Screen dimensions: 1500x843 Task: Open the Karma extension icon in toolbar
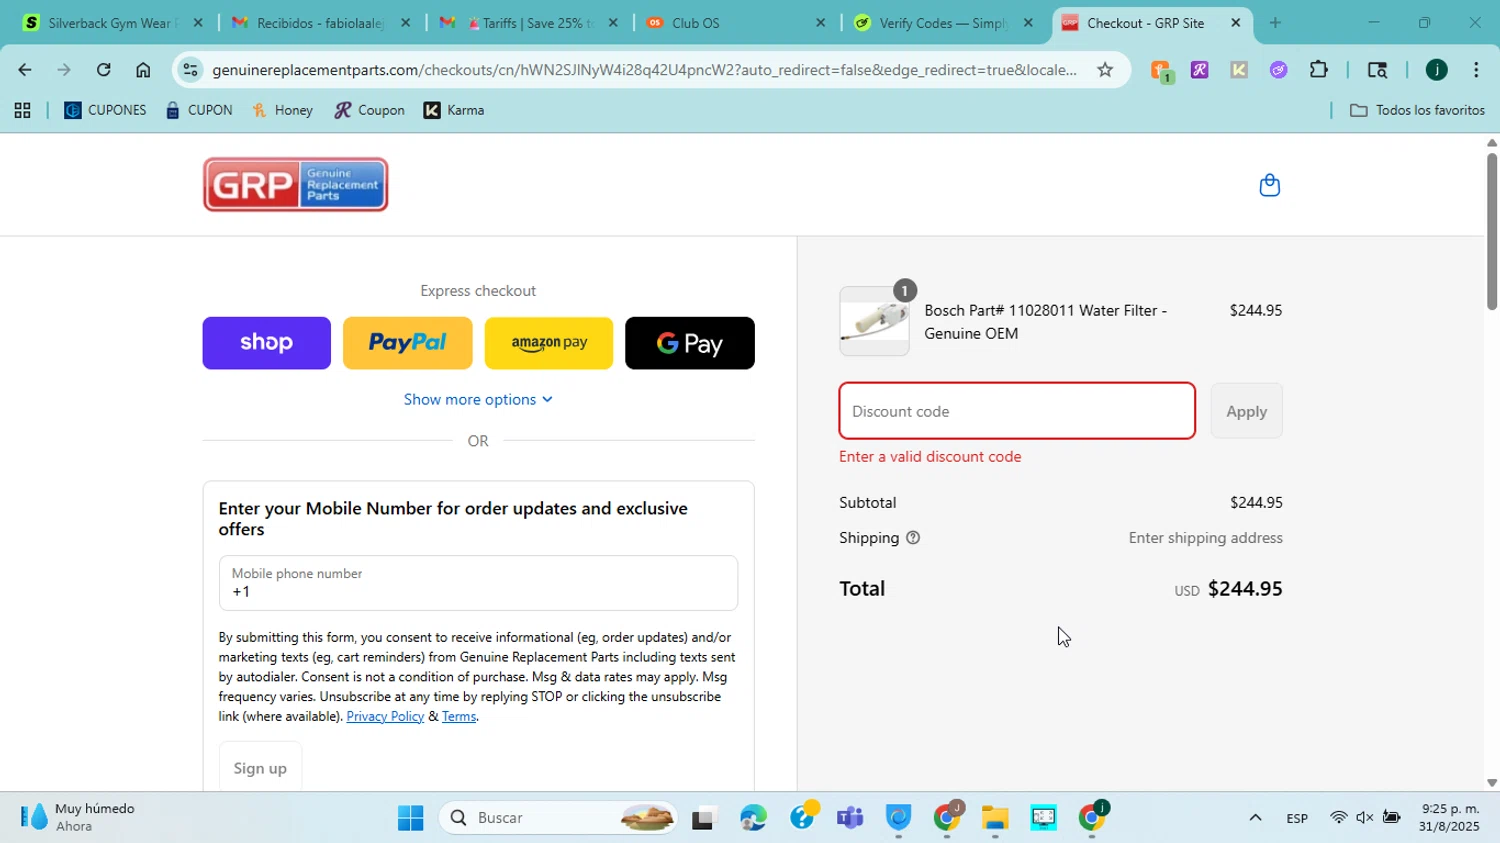pos(1239,70)
